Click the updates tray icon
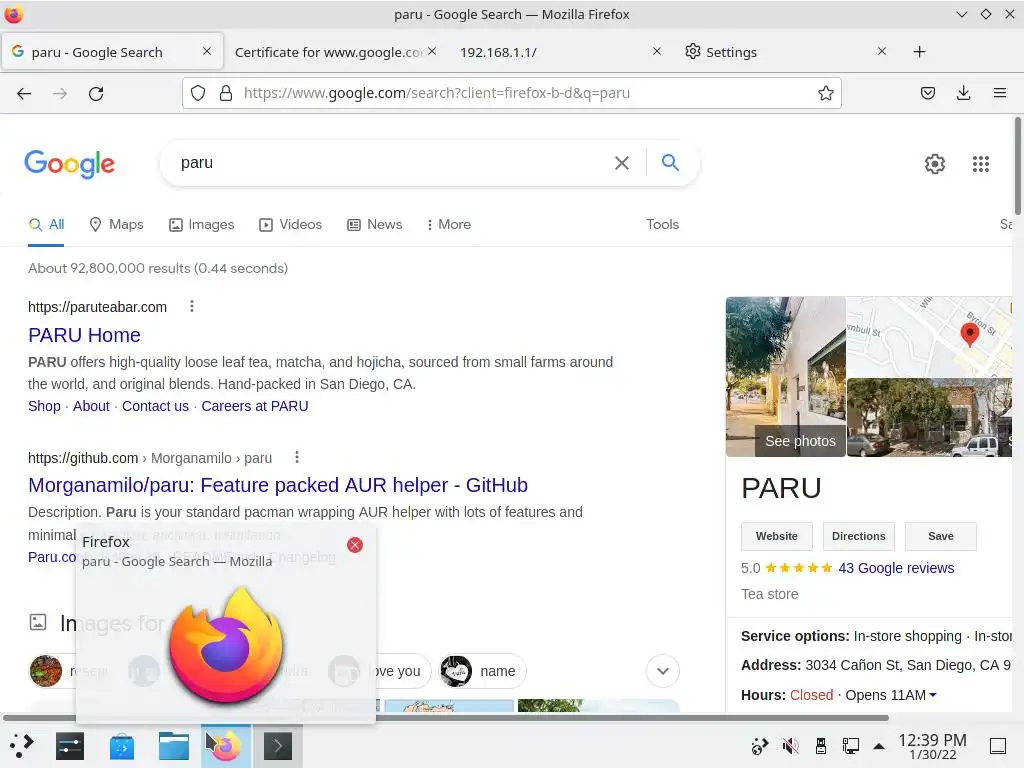Viewport: 1024px width, 768px height. (x=760, y=746)
